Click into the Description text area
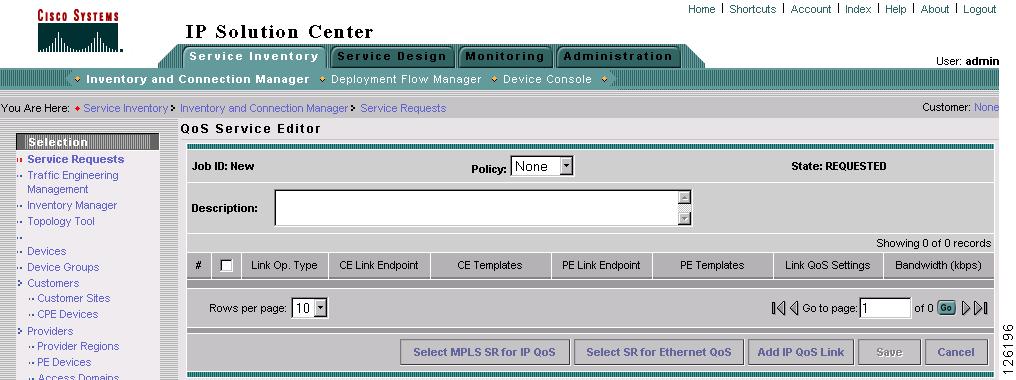 coord(477,208)
